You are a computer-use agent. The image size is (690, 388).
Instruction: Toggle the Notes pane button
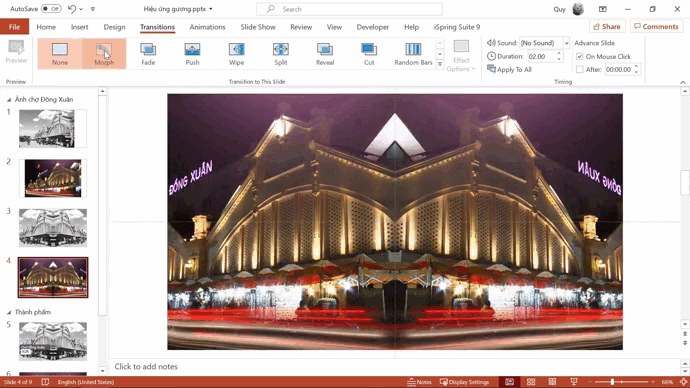[x=419, y=382]
